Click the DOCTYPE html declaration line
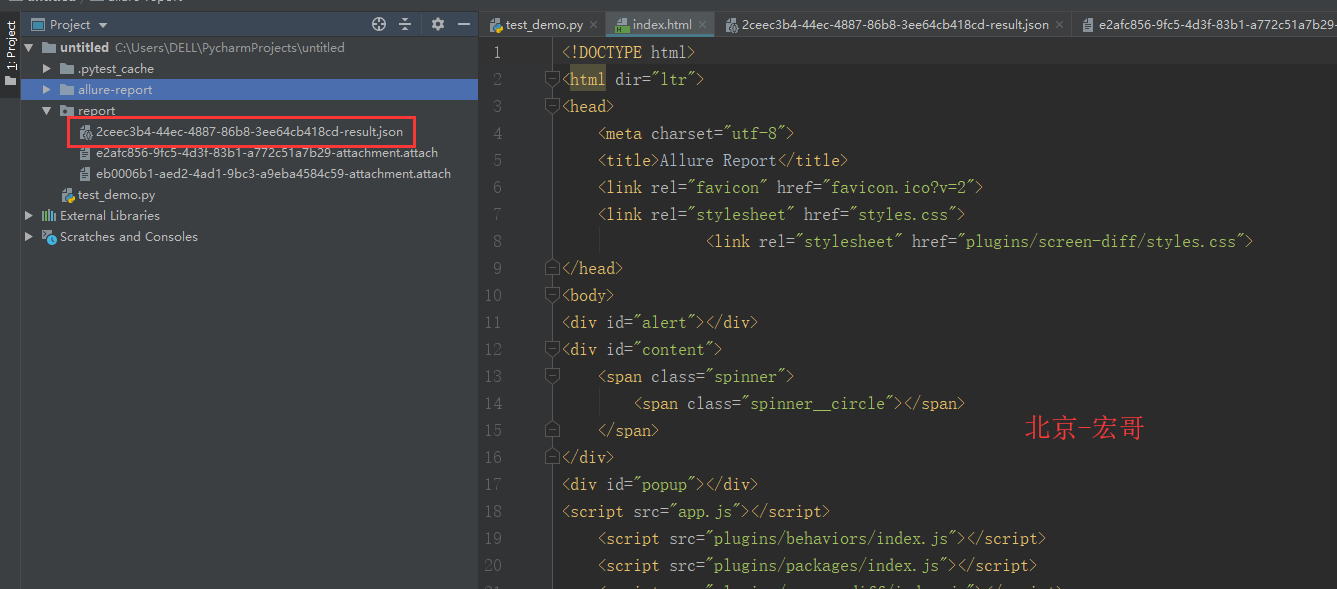Image resolution: width=1337 pixels, height=589 pixels. tap(628, 52)
